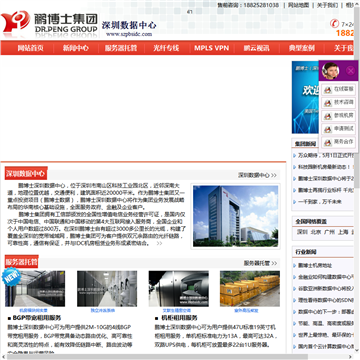
Task: Click industry news 鹏博士机房地址
Action: click(315, 266)
